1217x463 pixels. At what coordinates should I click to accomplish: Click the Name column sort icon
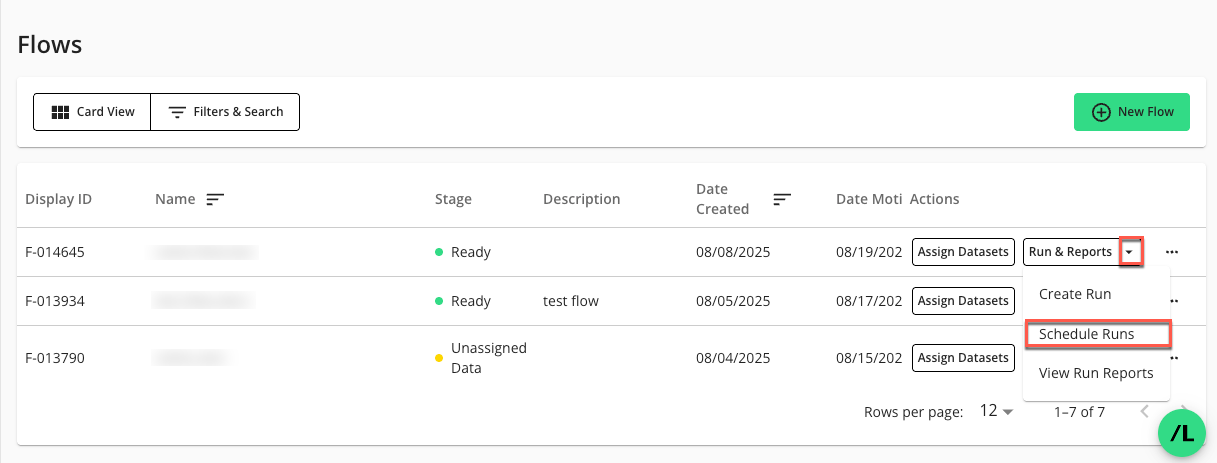point(214,199)
